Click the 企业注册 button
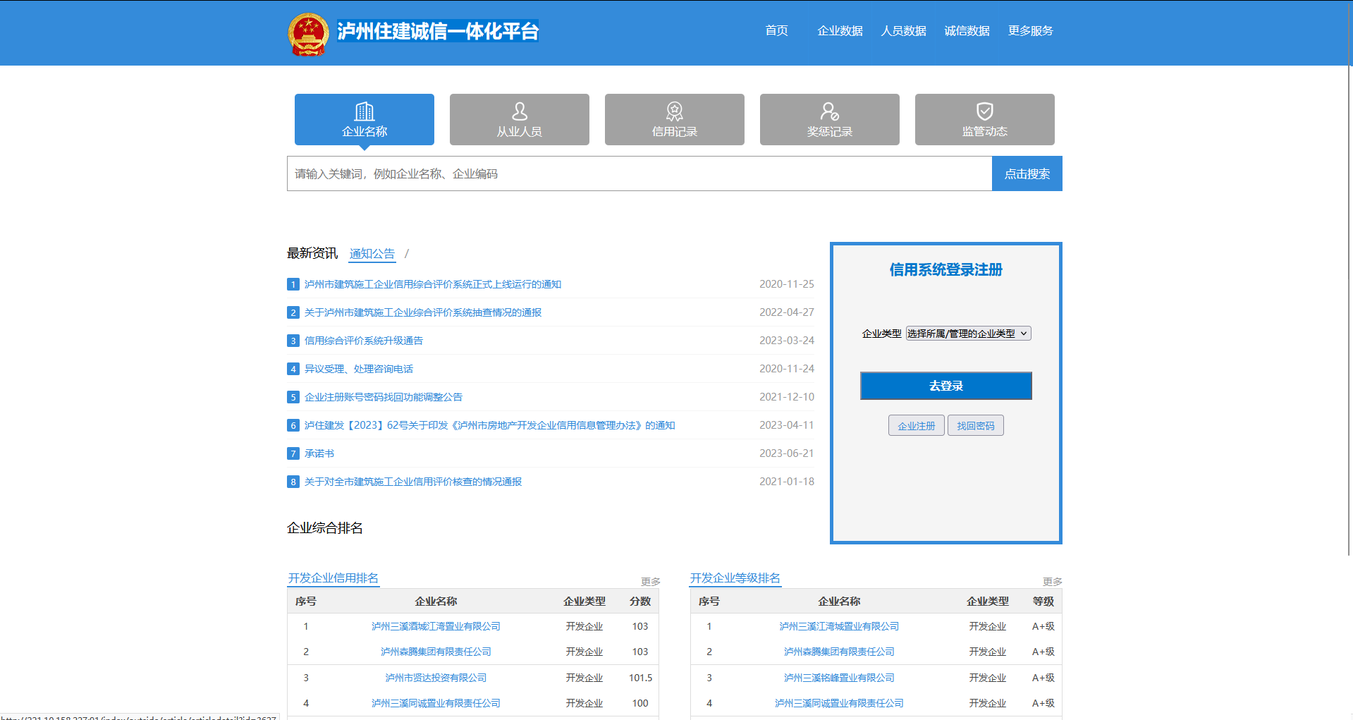1353x720 pixels. click(916, 426)
